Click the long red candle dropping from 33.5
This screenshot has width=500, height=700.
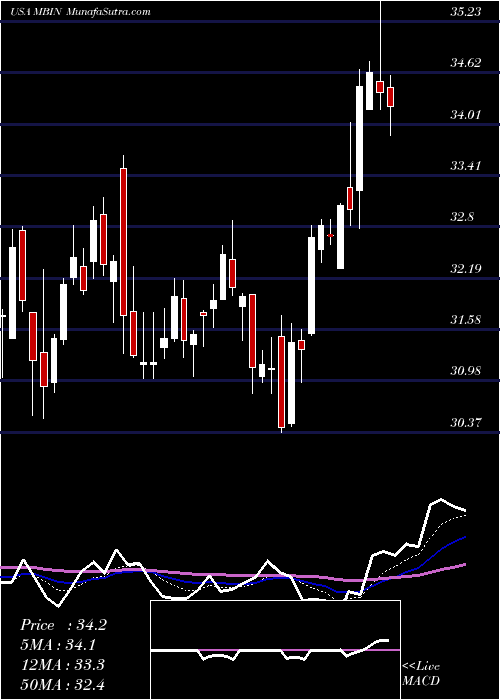coord(123,242)
